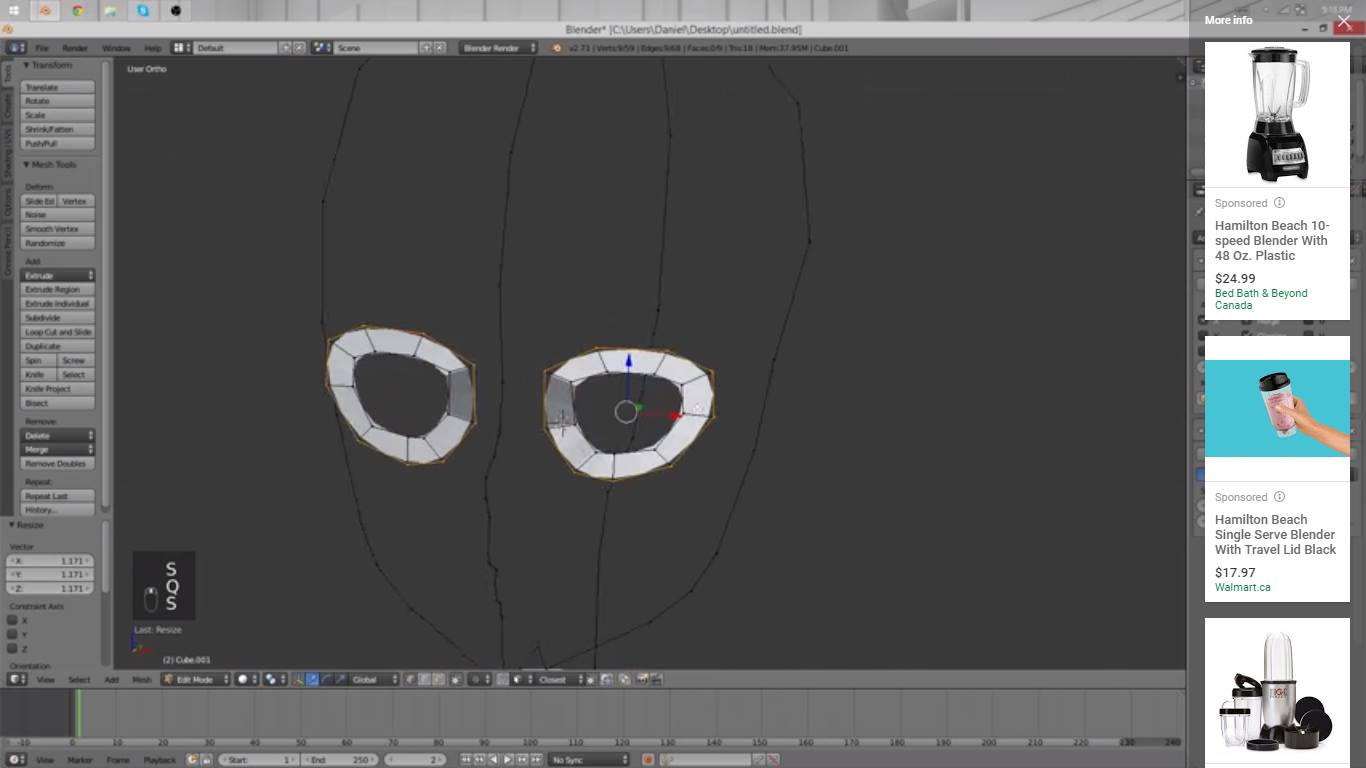
Task: Click the current frame number field
Action: point(416,760)
